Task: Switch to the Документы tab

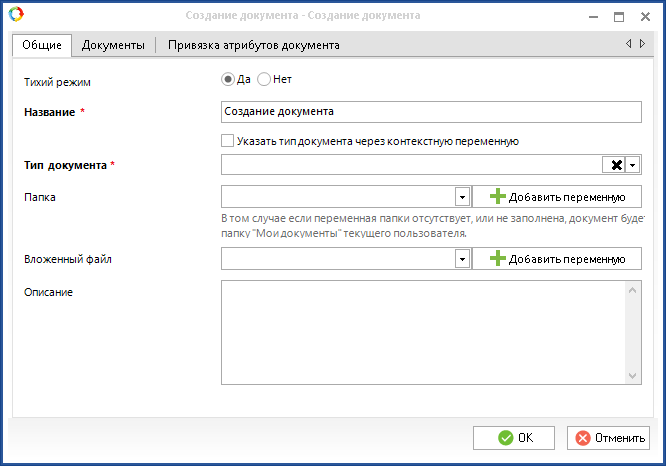Action: click(113, 45)
